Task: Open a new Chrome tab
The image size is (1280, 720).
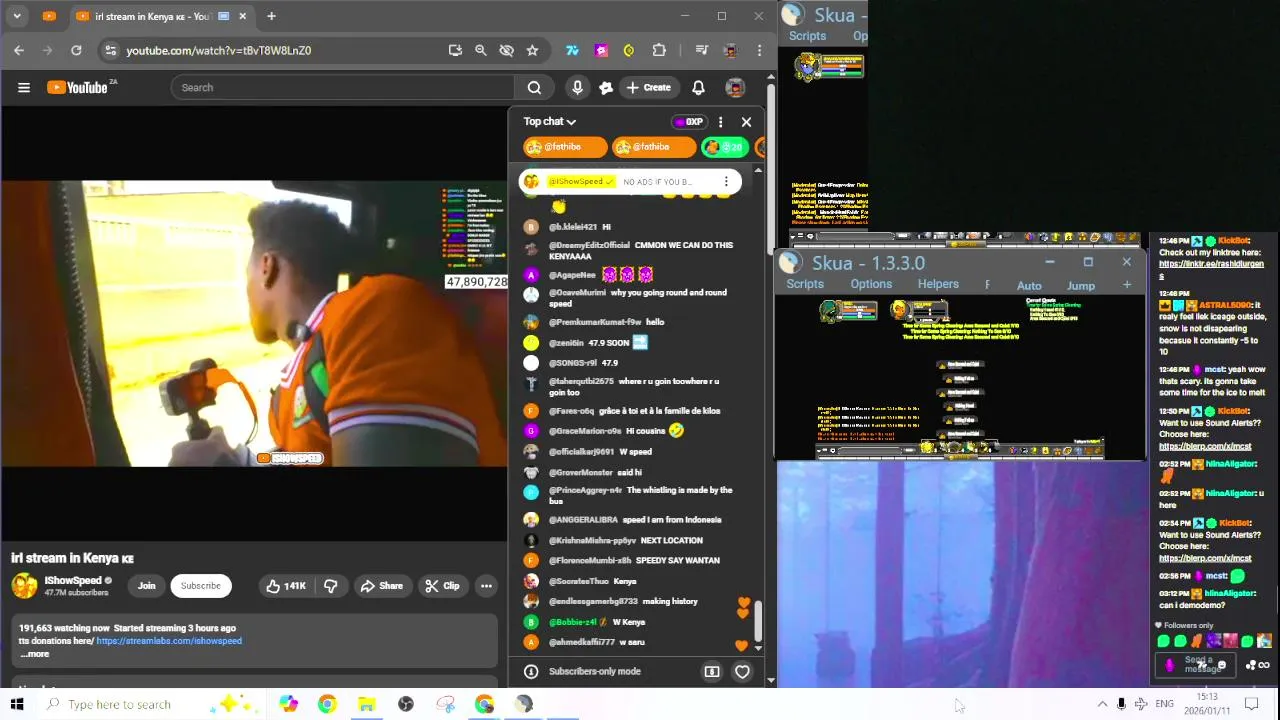Action: point(271,16)
